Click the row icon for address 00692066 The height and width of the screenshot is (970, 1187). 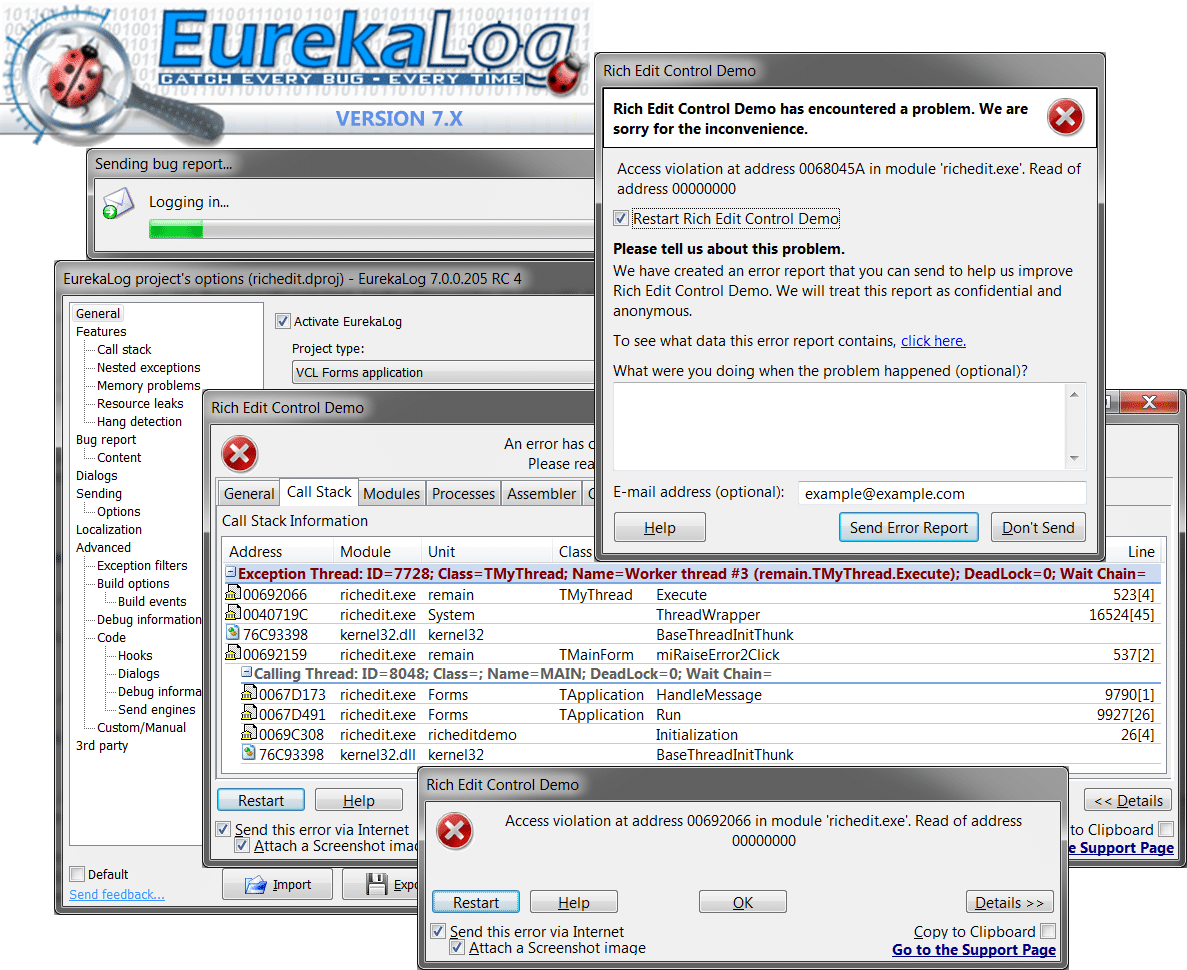click(233, 594)
